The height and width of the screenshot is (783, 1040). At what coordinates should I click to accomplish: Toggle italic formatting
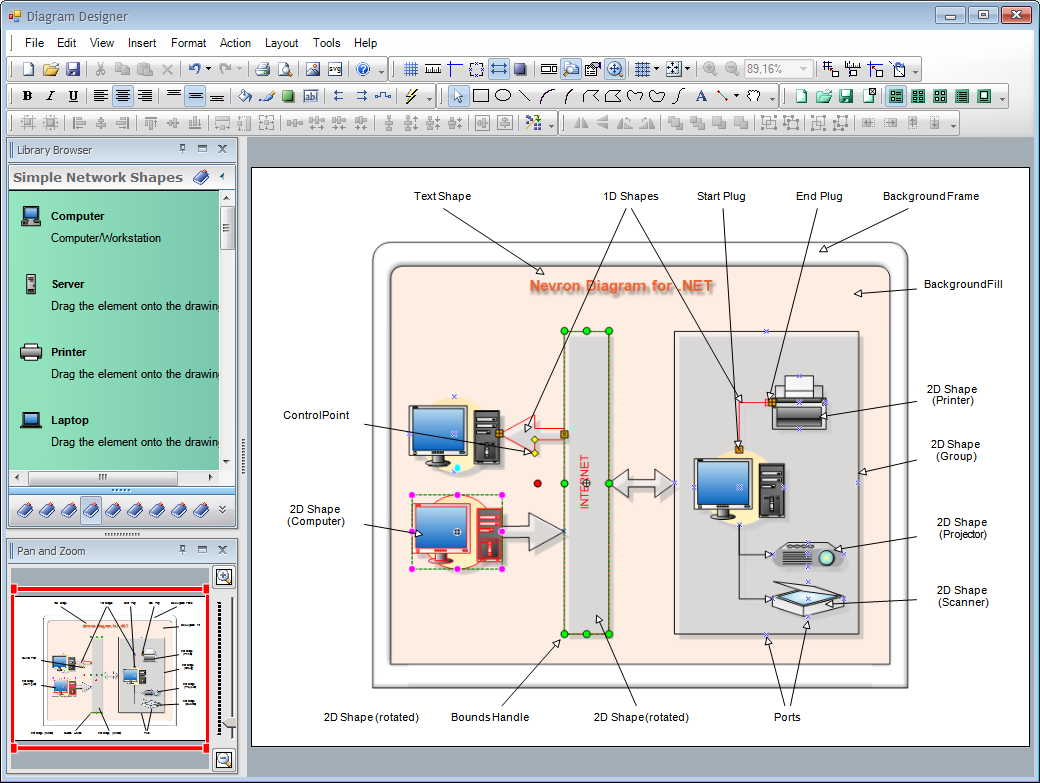click(50, 96)
